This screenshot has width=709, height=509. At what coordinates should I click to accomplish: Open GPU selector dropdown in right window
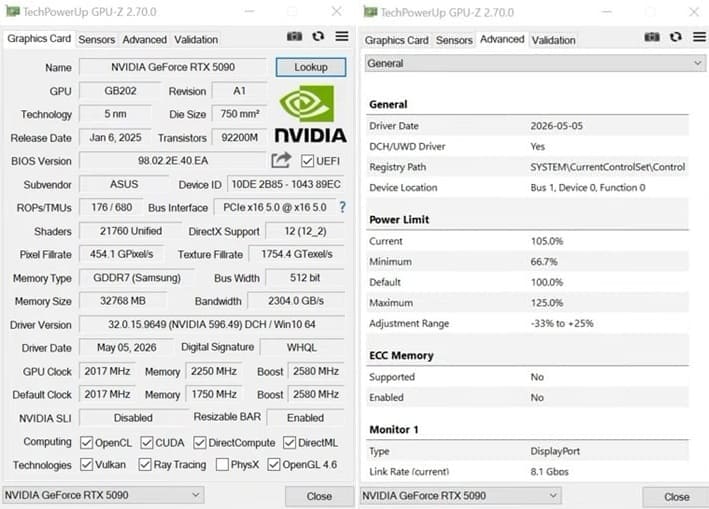pos(460,495)
